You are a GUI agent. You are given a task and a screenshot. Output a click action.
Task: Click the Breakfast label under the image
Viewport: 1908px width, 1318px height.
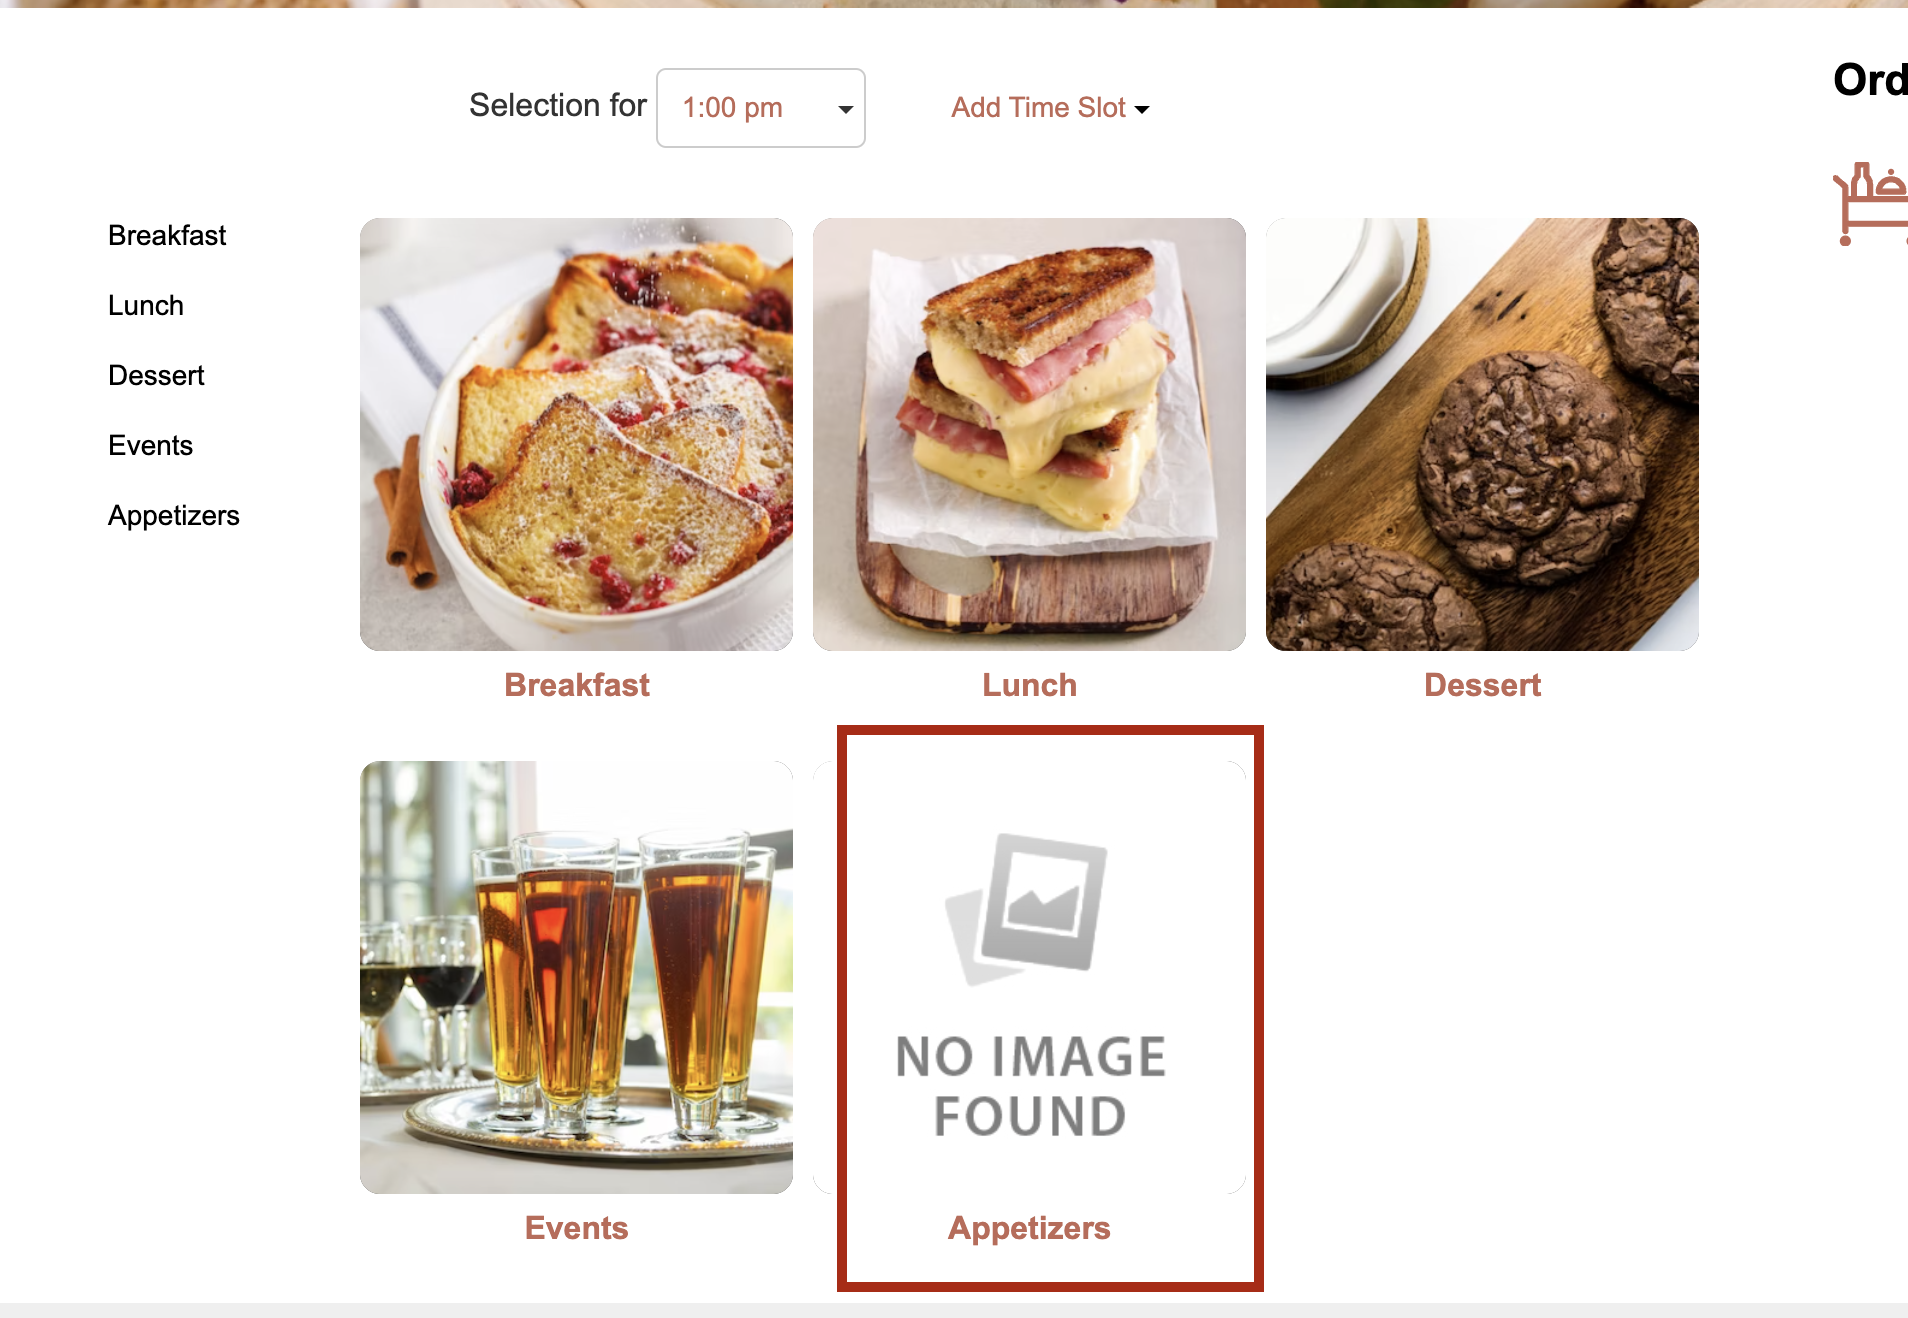click(577, 685)
